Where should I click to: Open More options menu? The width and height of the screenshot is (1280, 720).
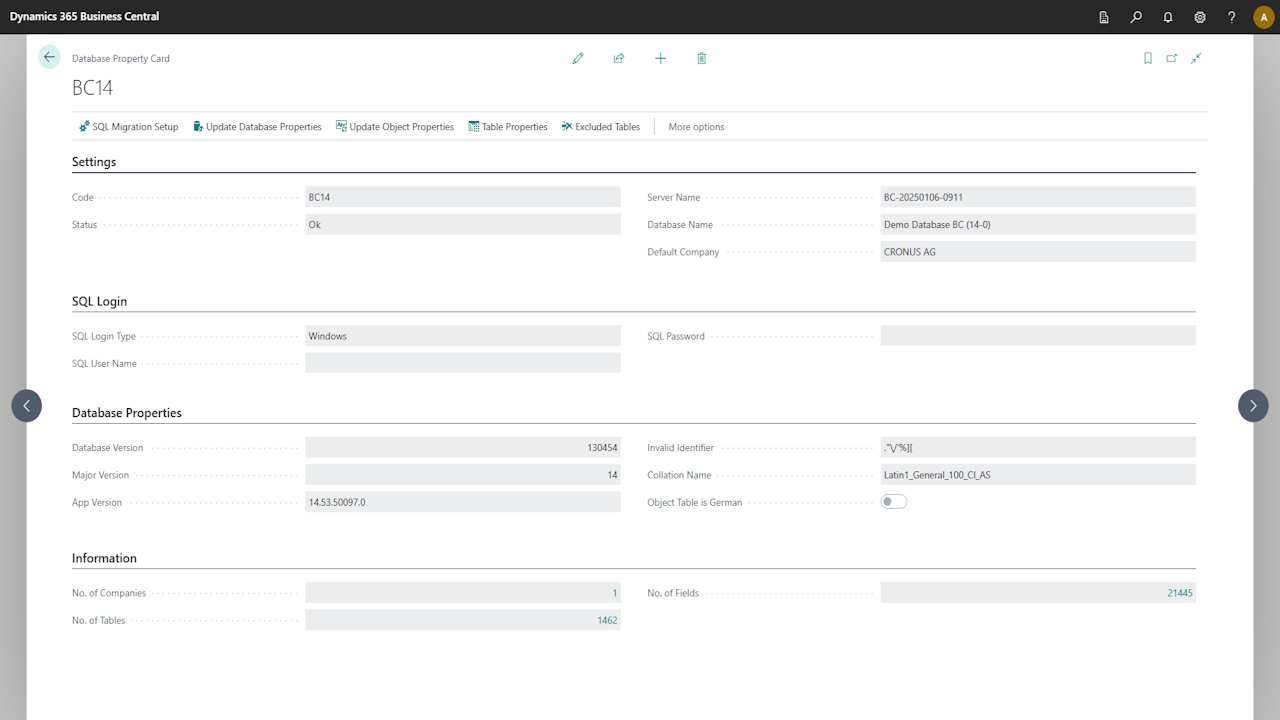(x=696, y=127)
